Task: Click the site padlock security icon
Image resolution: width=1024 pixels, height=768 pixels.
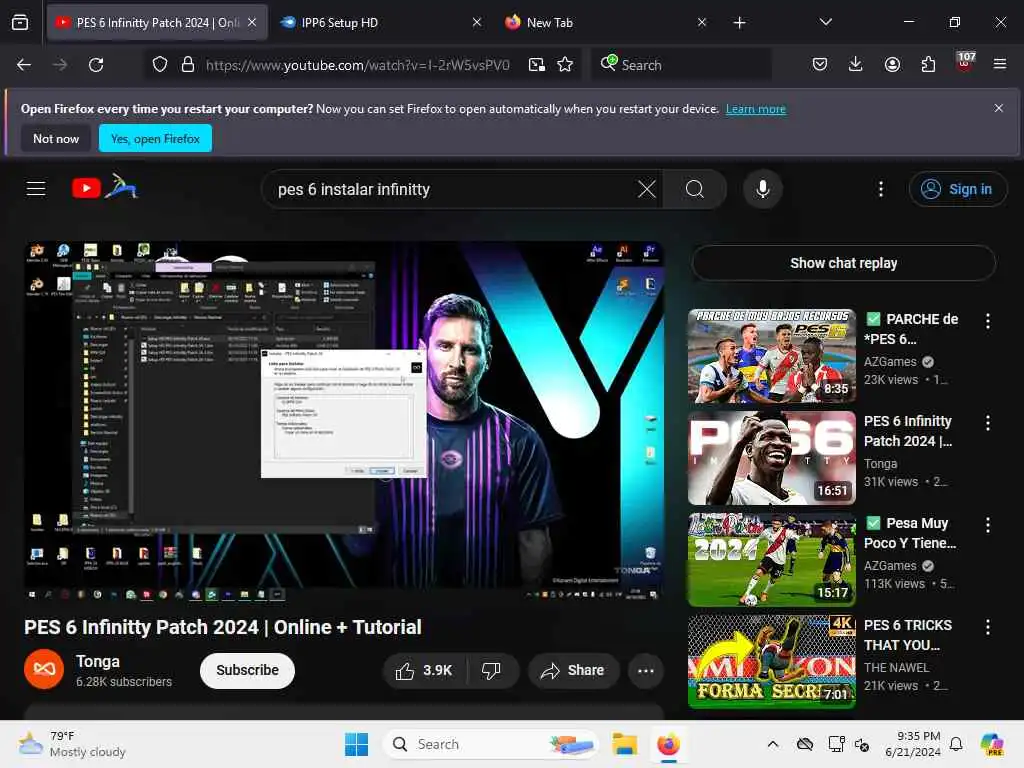Action: coord(188,65)
